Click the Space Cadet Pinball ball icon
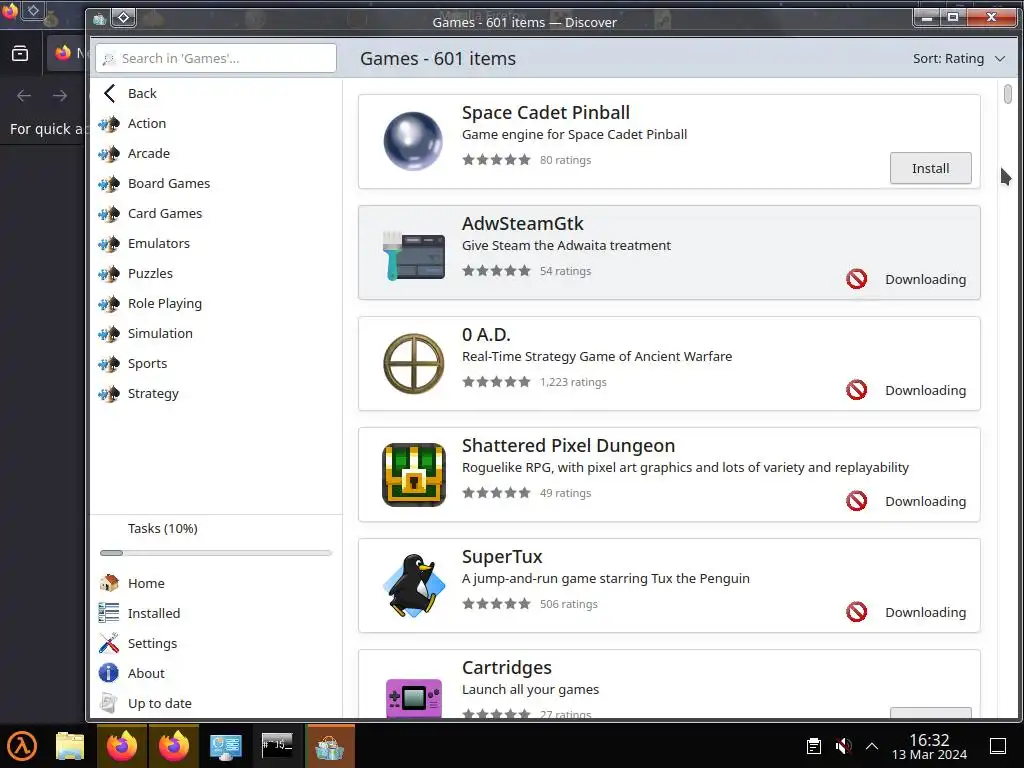Image resolution: width=1024 pixels, height=768 pixels. (413, 141)
